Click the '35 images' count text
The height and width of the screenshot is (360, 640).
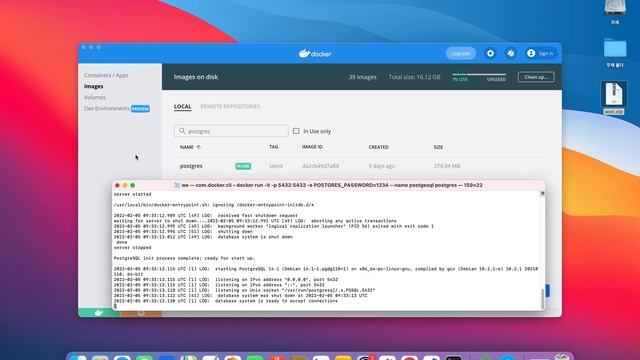[x=362, y=77]
